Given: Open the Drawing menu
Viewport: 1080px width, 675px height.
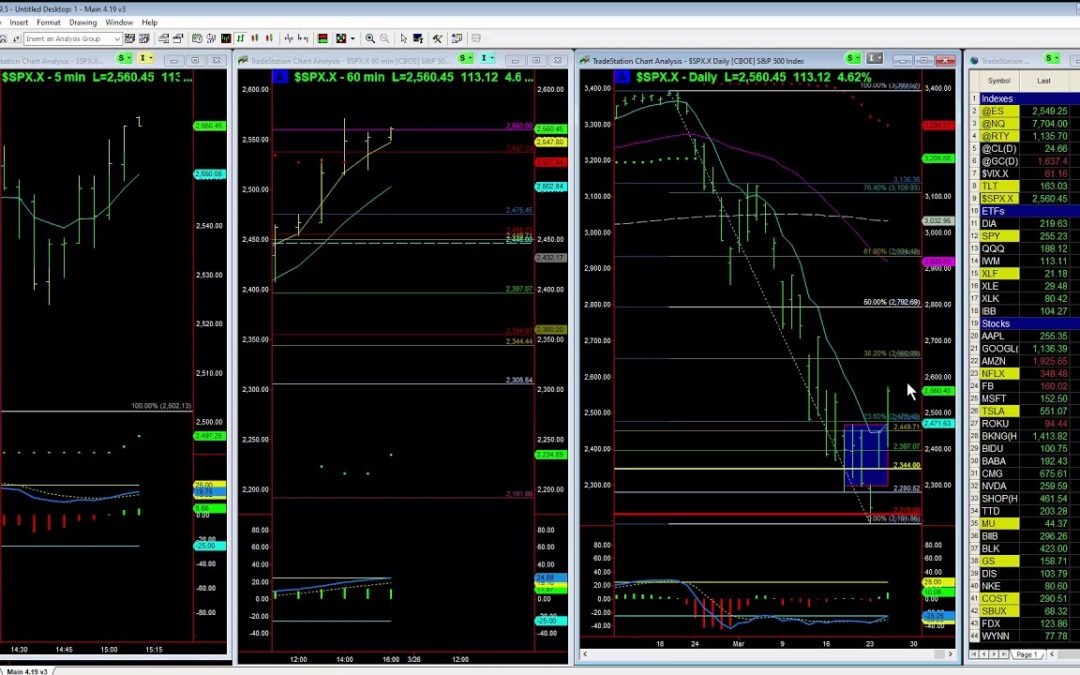Looking at the screenshot, I should click(83, 22).
